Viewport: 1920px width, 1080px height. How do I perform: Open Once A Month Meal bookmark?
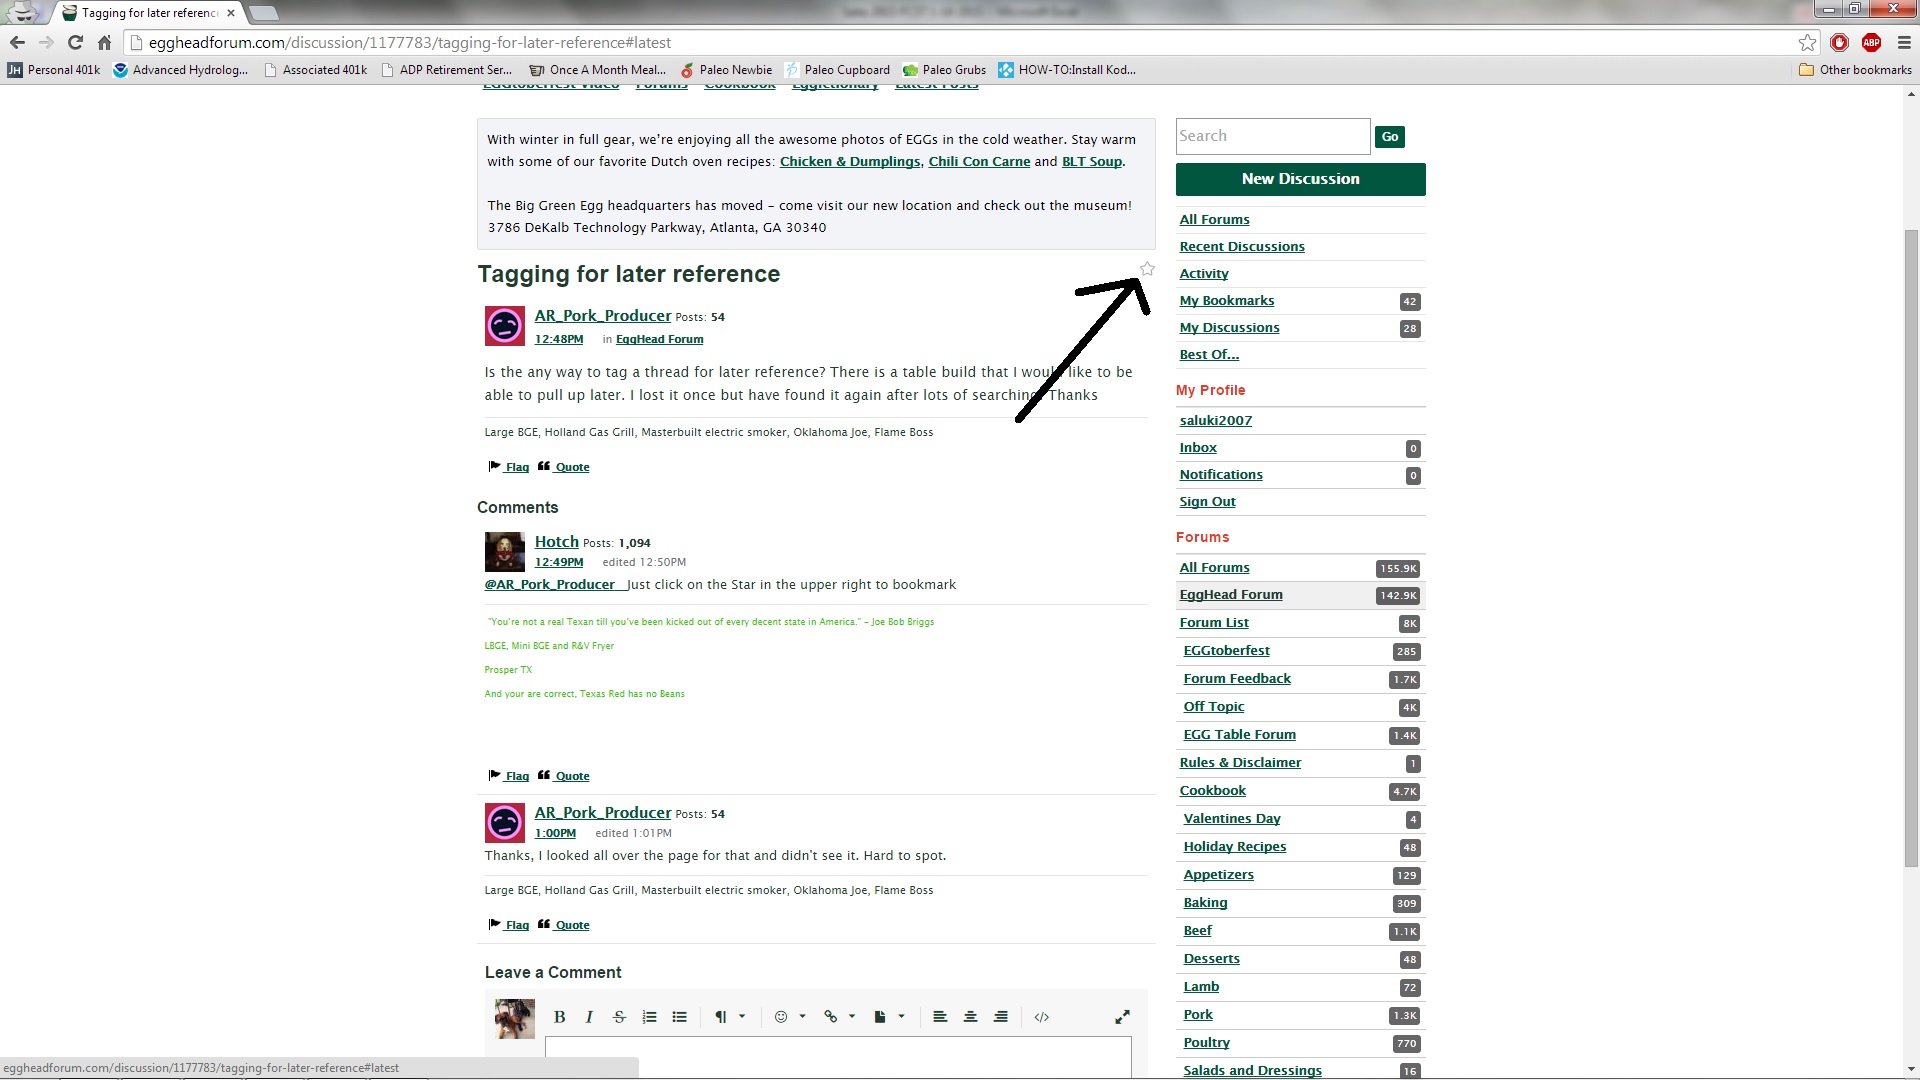point(597,70)
